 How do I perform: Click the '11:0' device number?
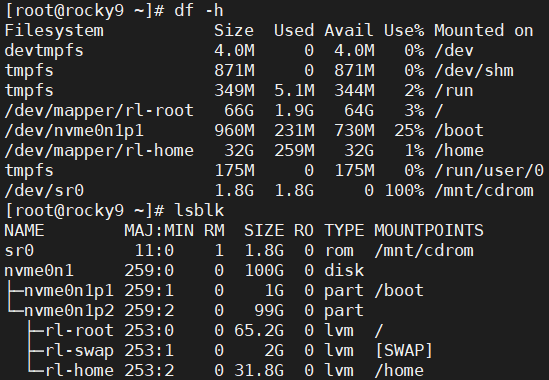[154, 250]
